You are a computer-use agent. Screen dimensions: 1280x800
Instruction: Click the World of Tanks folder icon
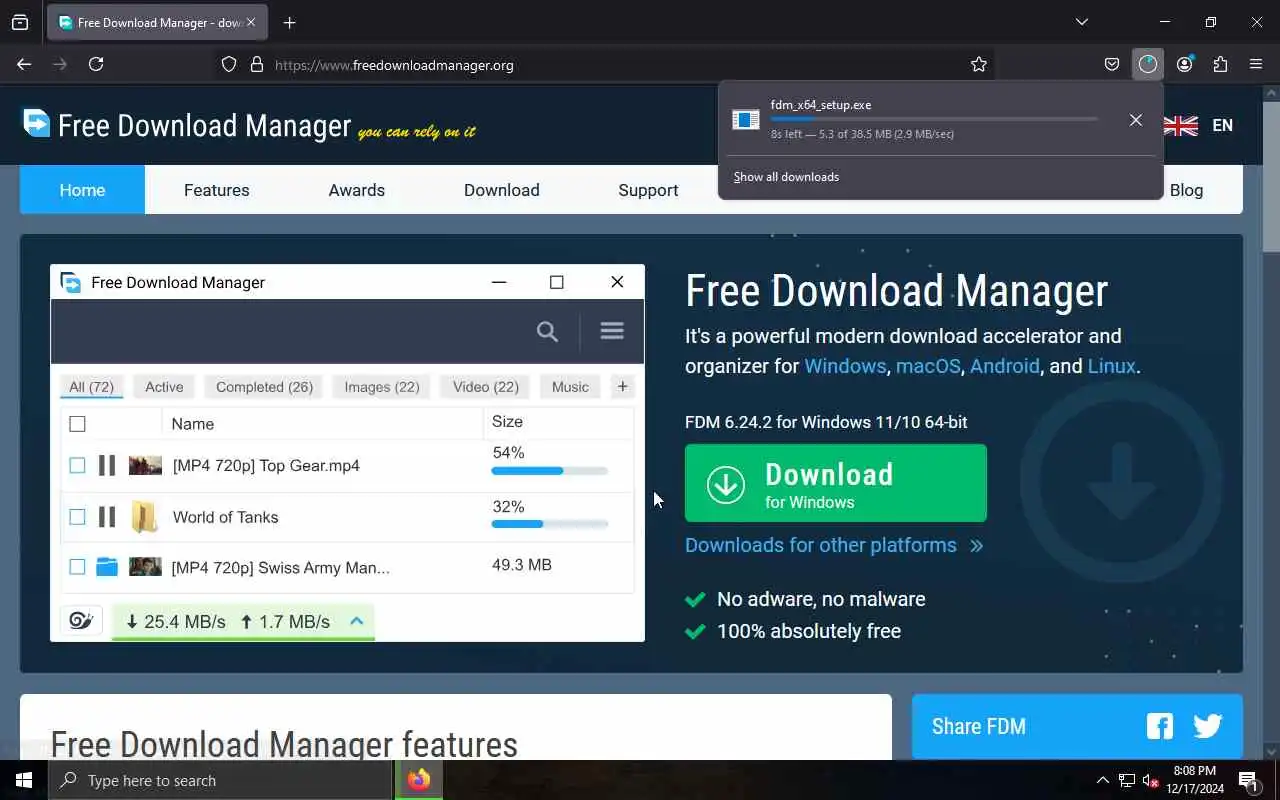[145, 517]
